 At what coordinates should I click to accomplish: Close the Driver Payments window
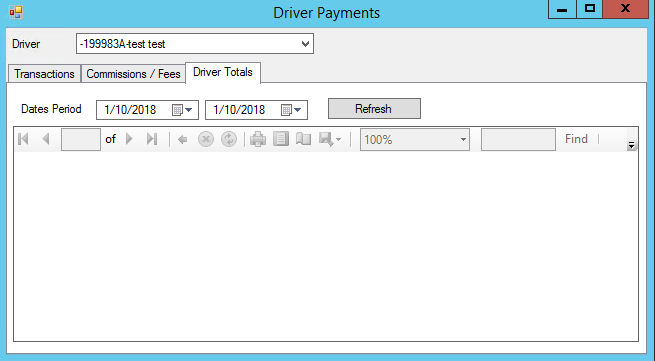[625, 9]
